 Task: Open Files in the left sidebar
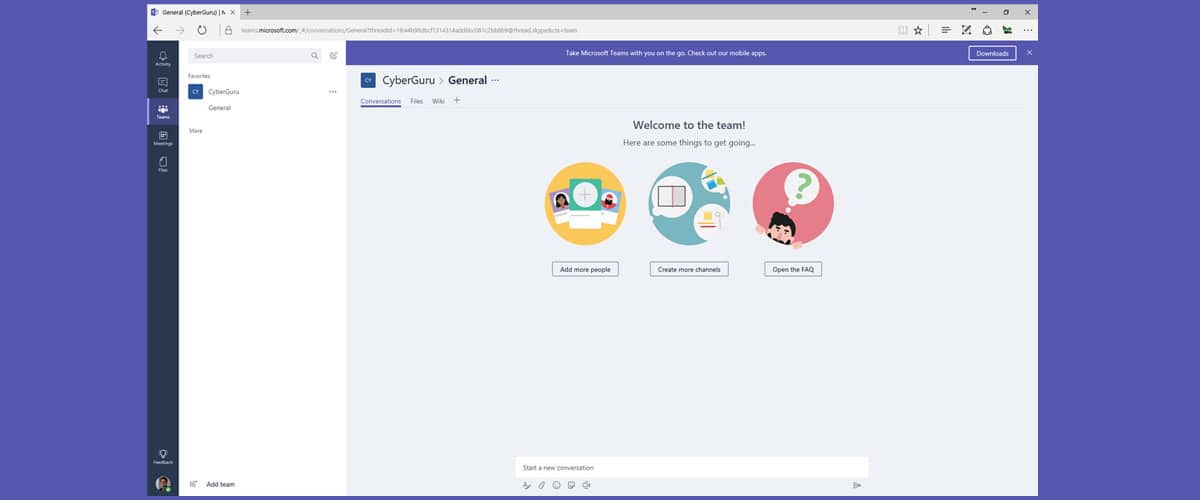coord(163,164)
